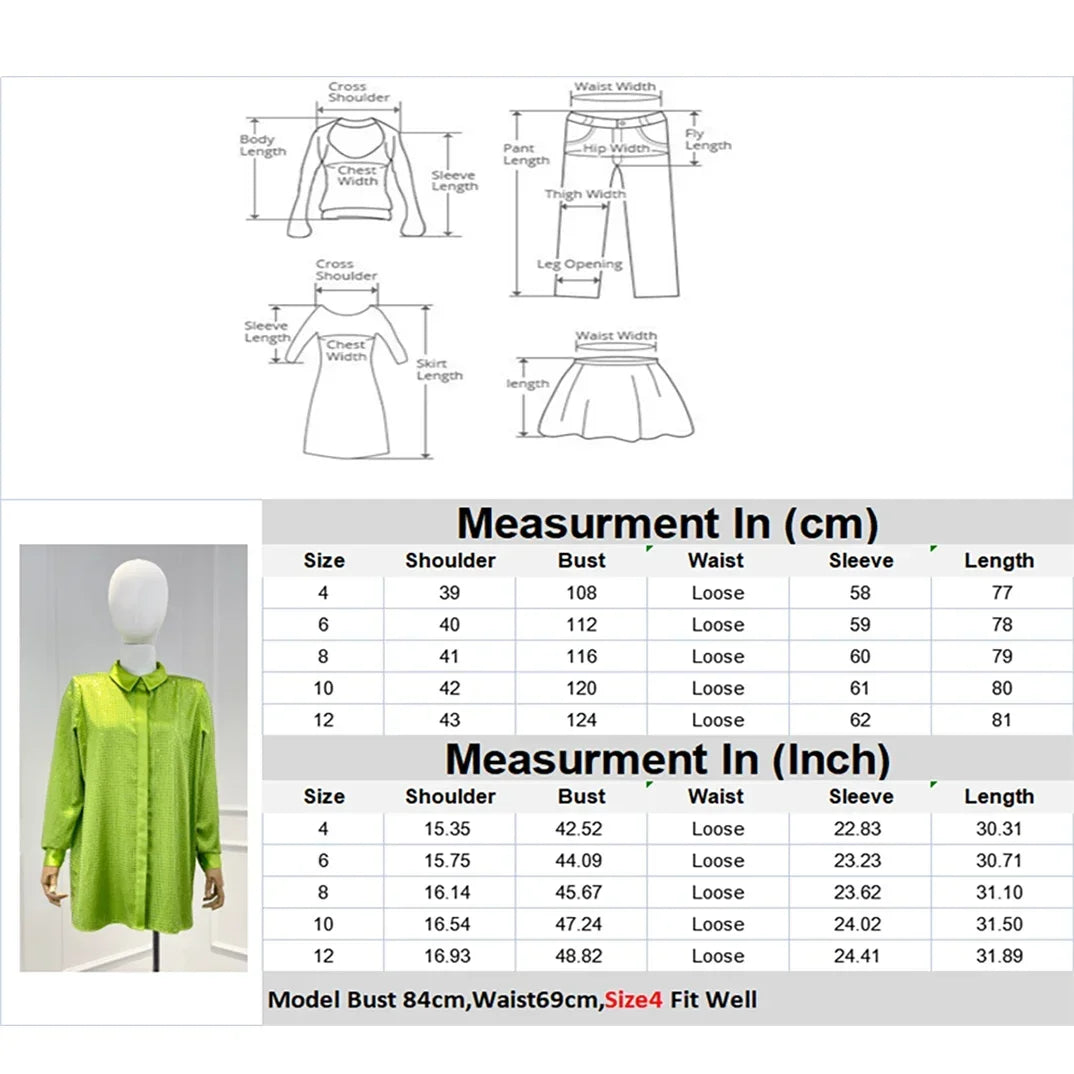The height and width of the screenshot is (1074, 1074).
Task: Select the Loose value in the size 8 cm row
Action: coord(716,656)
